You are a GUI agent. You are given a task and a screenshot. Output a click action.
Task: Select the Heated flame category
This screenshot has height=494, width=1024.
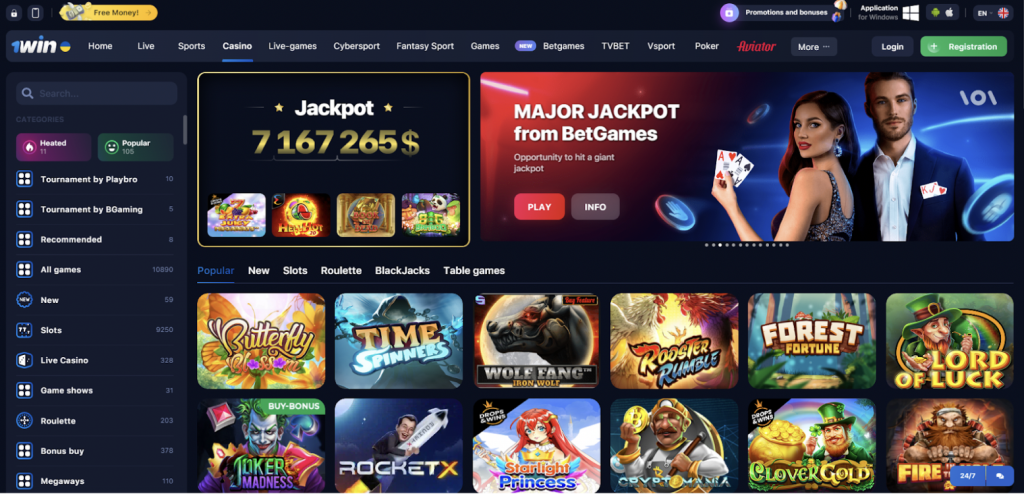coord(54,147)
